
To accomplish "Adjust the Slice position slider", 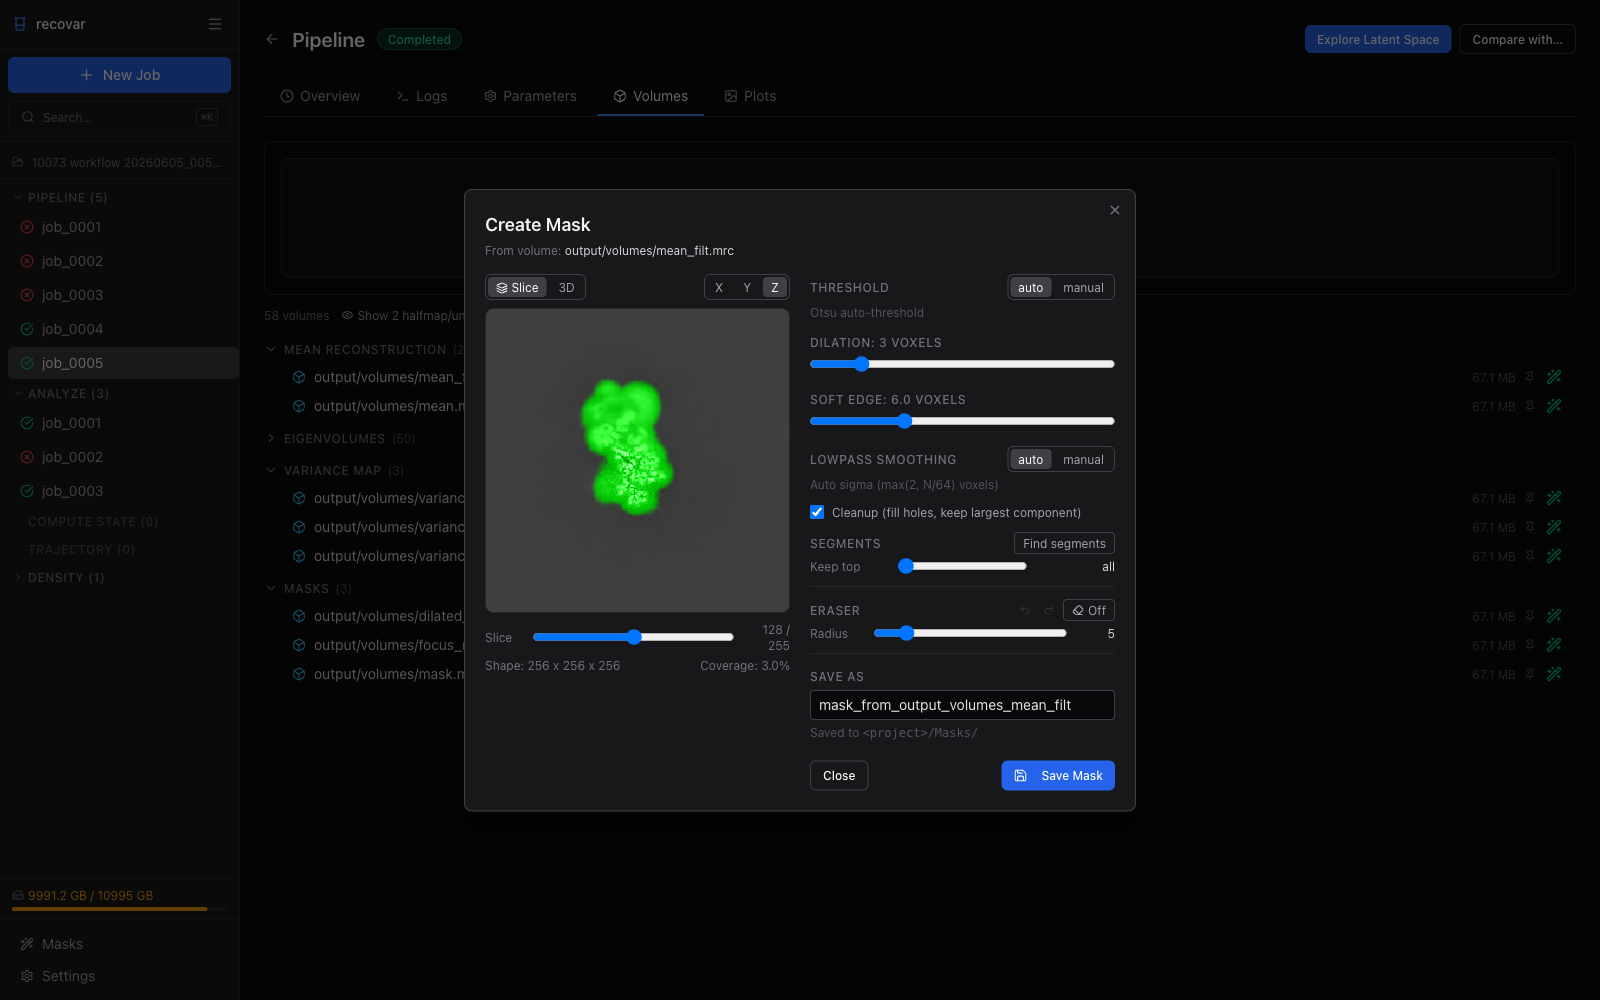I will pos(633,637).
